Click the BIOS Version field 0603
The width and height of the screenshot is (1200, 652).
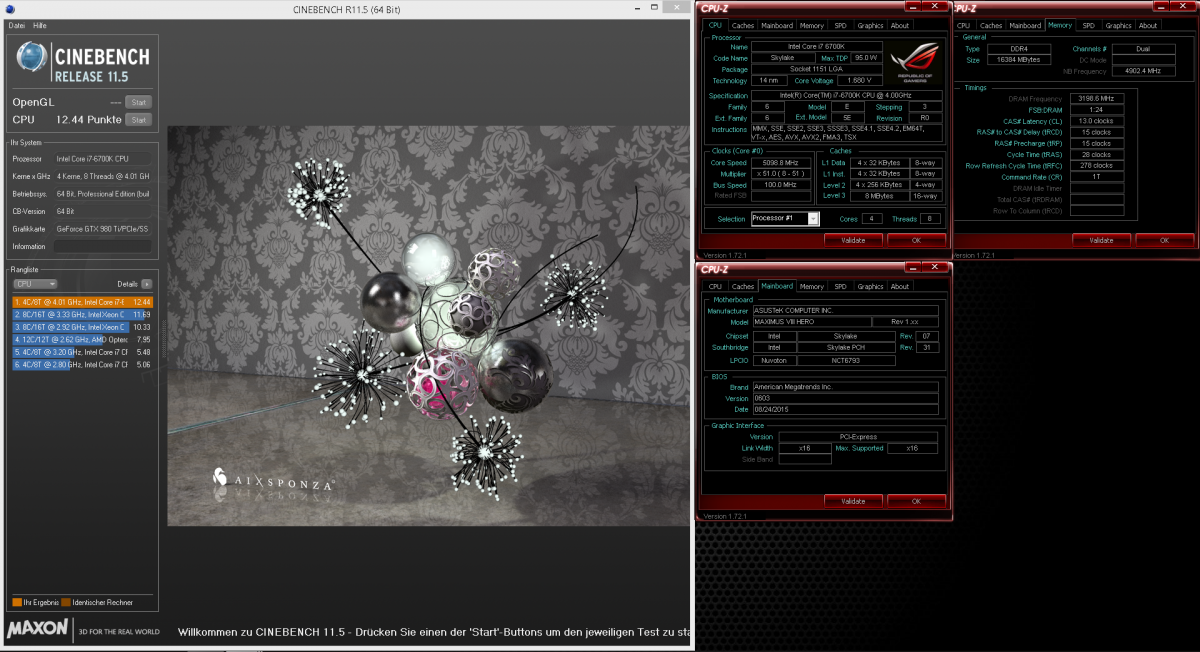coord(846,398)
